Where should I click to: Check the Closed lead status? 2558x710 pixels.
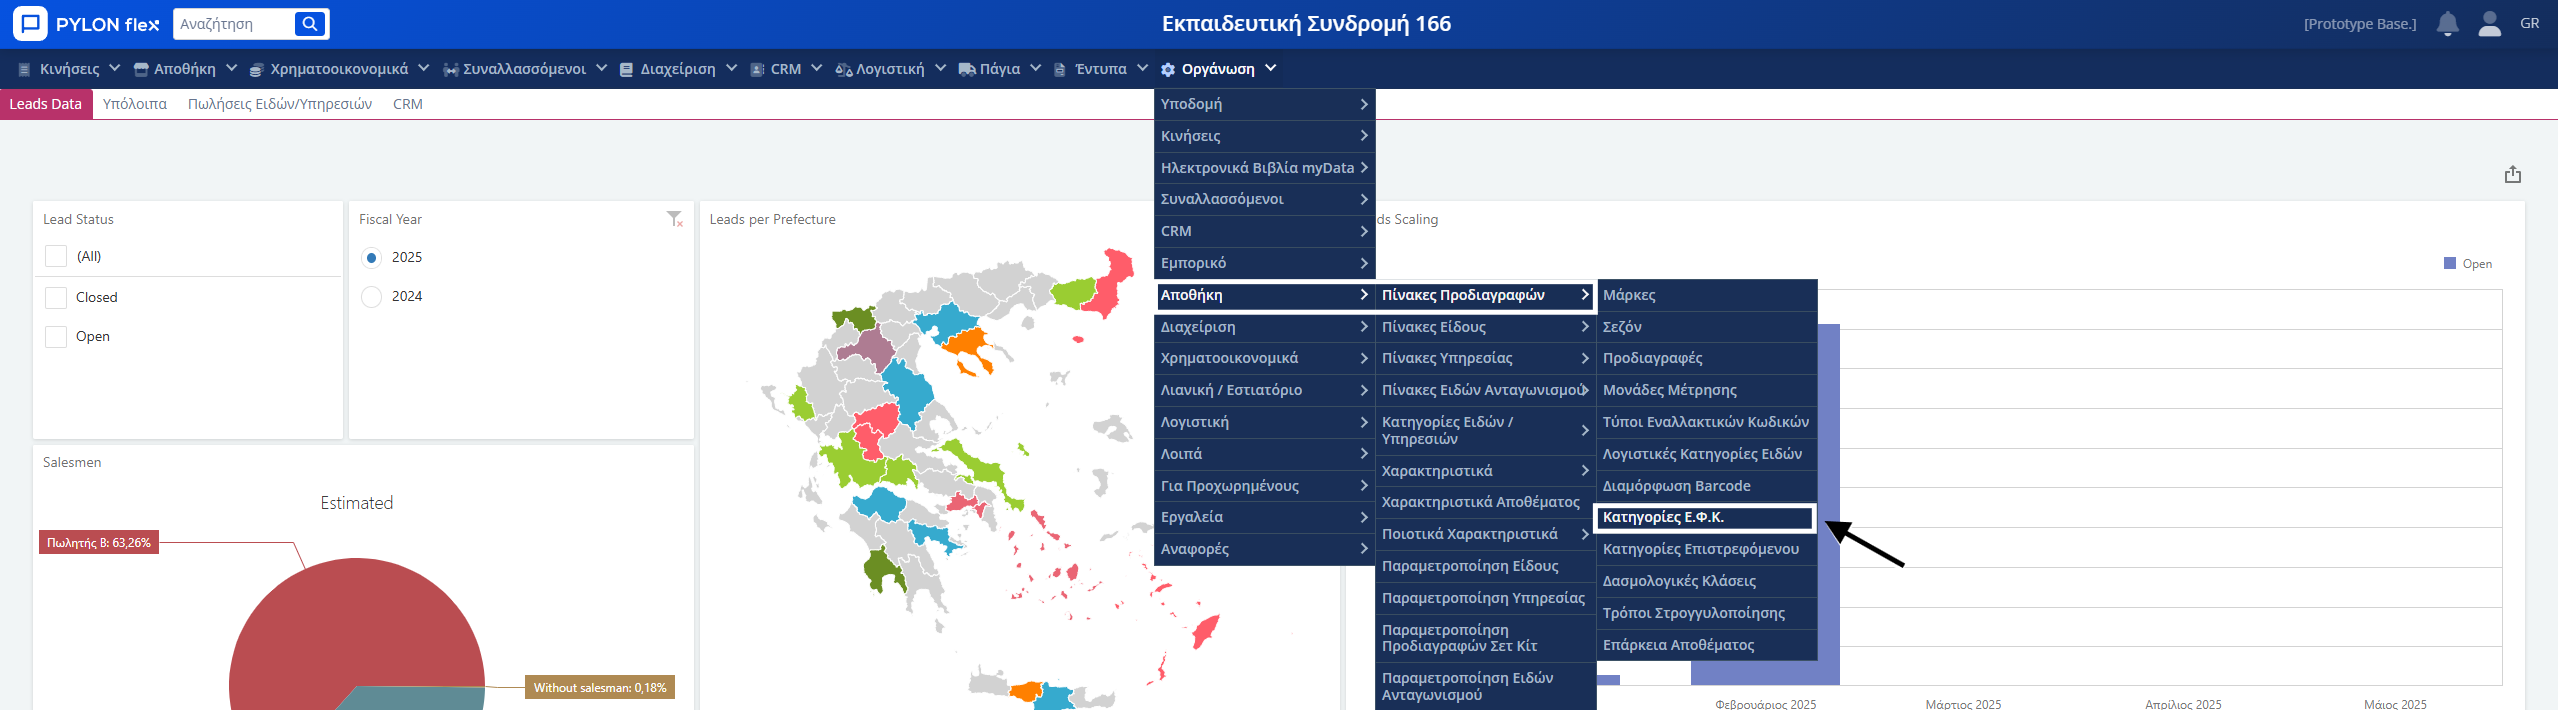pos(56,297)
